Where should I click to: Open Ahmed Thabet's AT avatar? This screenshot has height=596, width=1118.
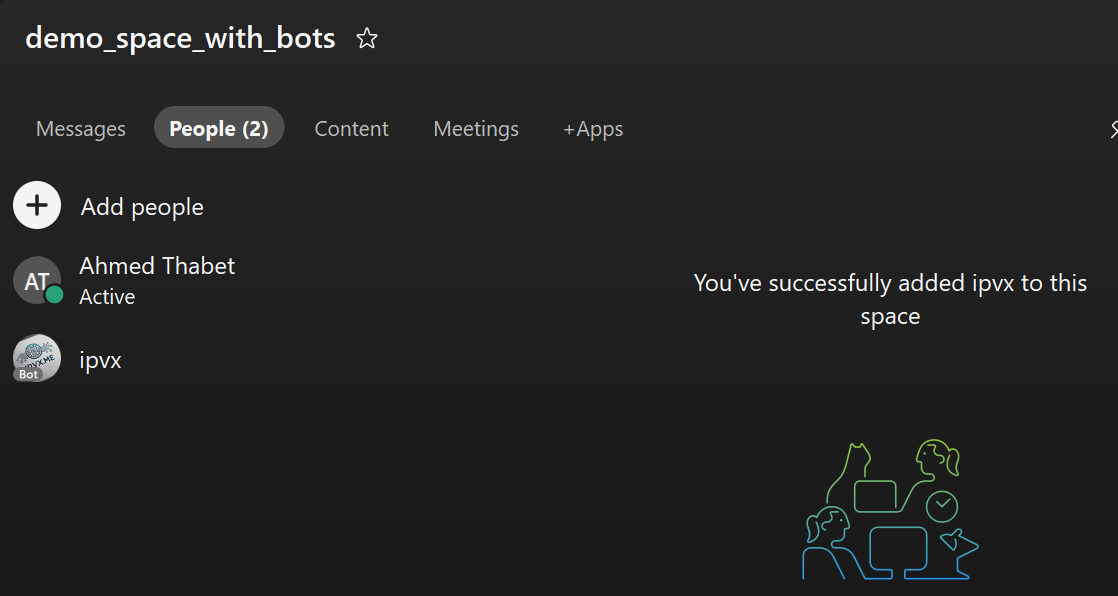[35, 281]
